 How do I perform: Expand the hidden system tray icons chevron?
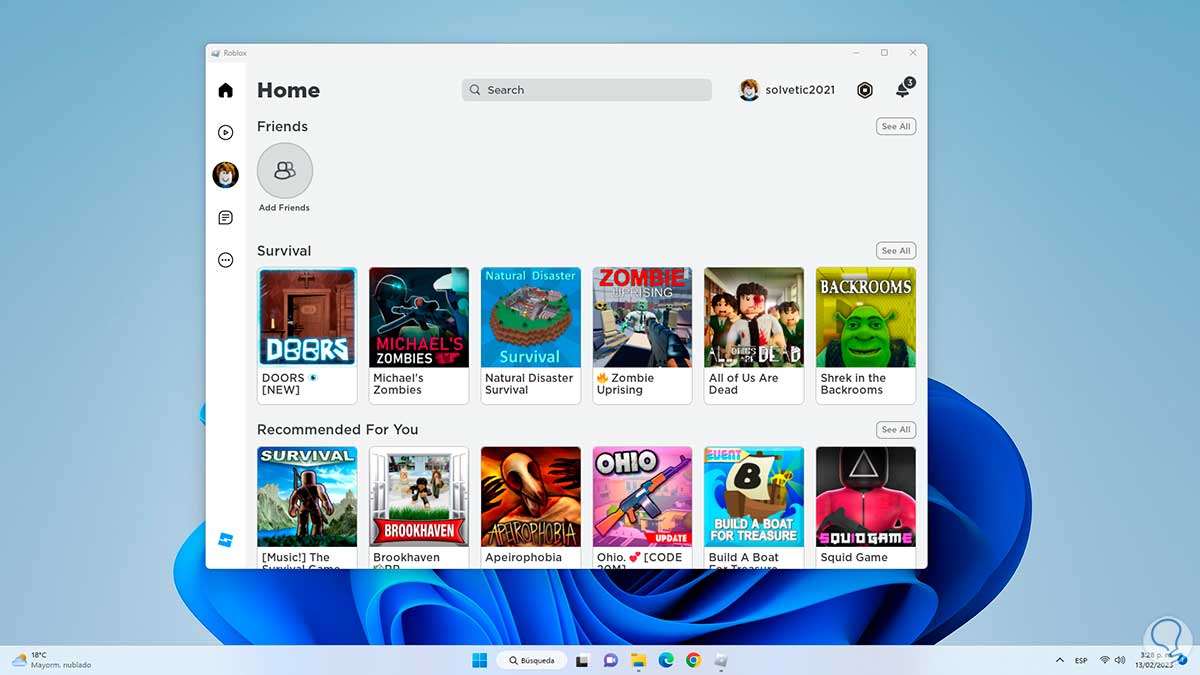click(1060, 660)
